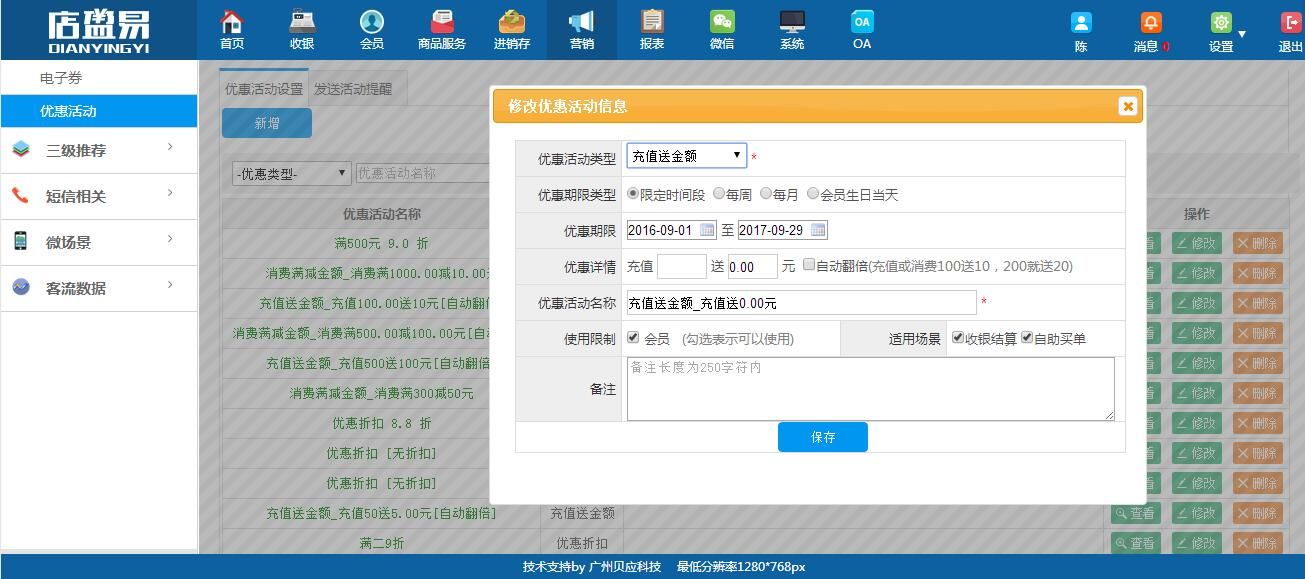
Task: Click 删除 for row 满500元 9.0 折
Action: [x=1258, y=243]
